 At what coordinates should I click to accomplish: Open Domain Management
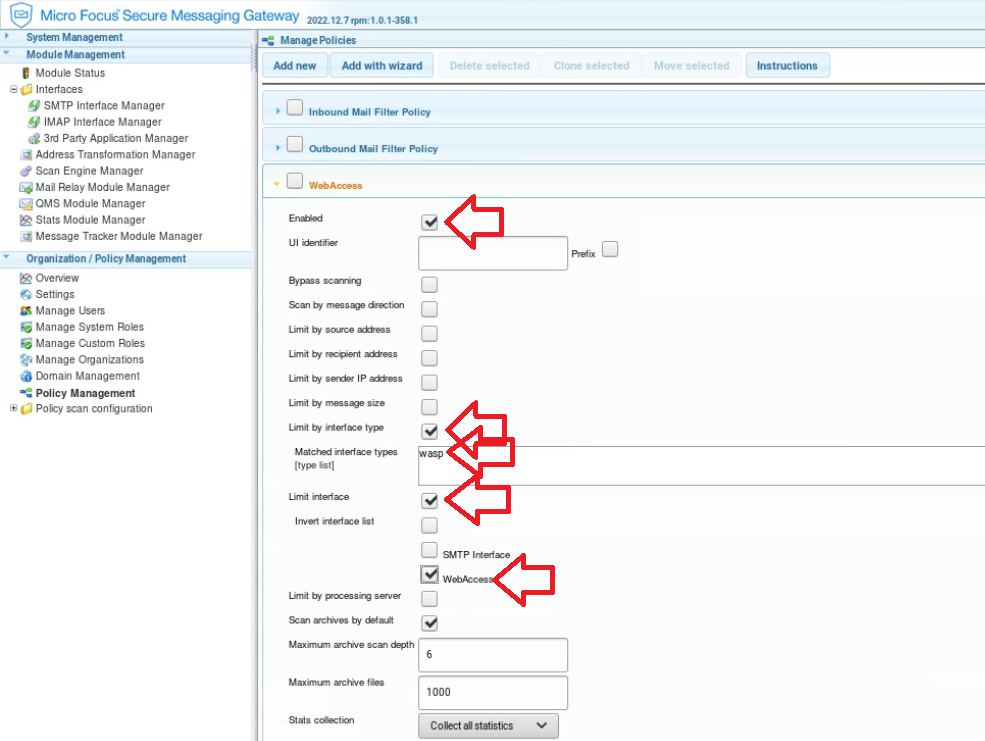click(x=85, y=376)
